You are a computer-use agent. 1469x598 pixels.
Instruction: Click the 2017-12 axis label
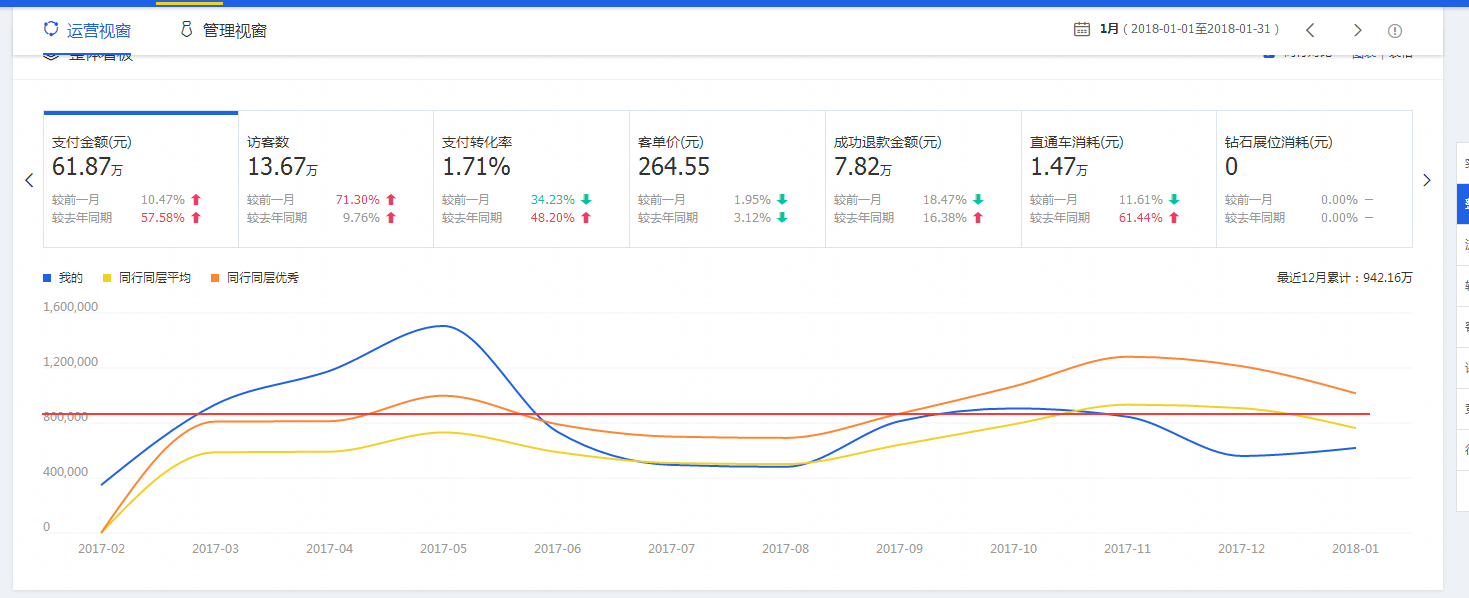[1241, 548]
